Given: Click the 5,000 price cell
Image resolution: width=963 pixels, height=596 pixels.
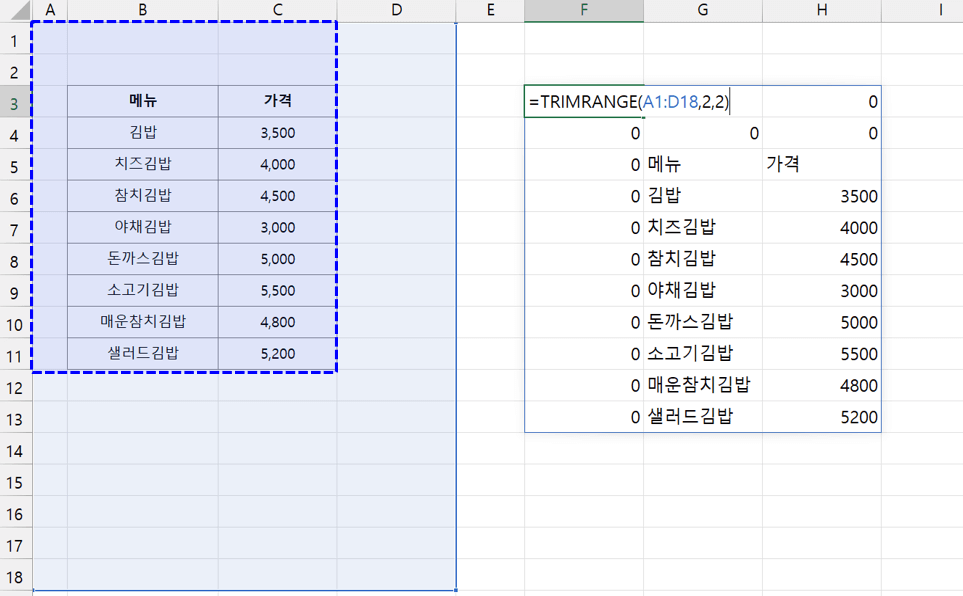Looking at the screenshot, I should click(x=278, y=259).
